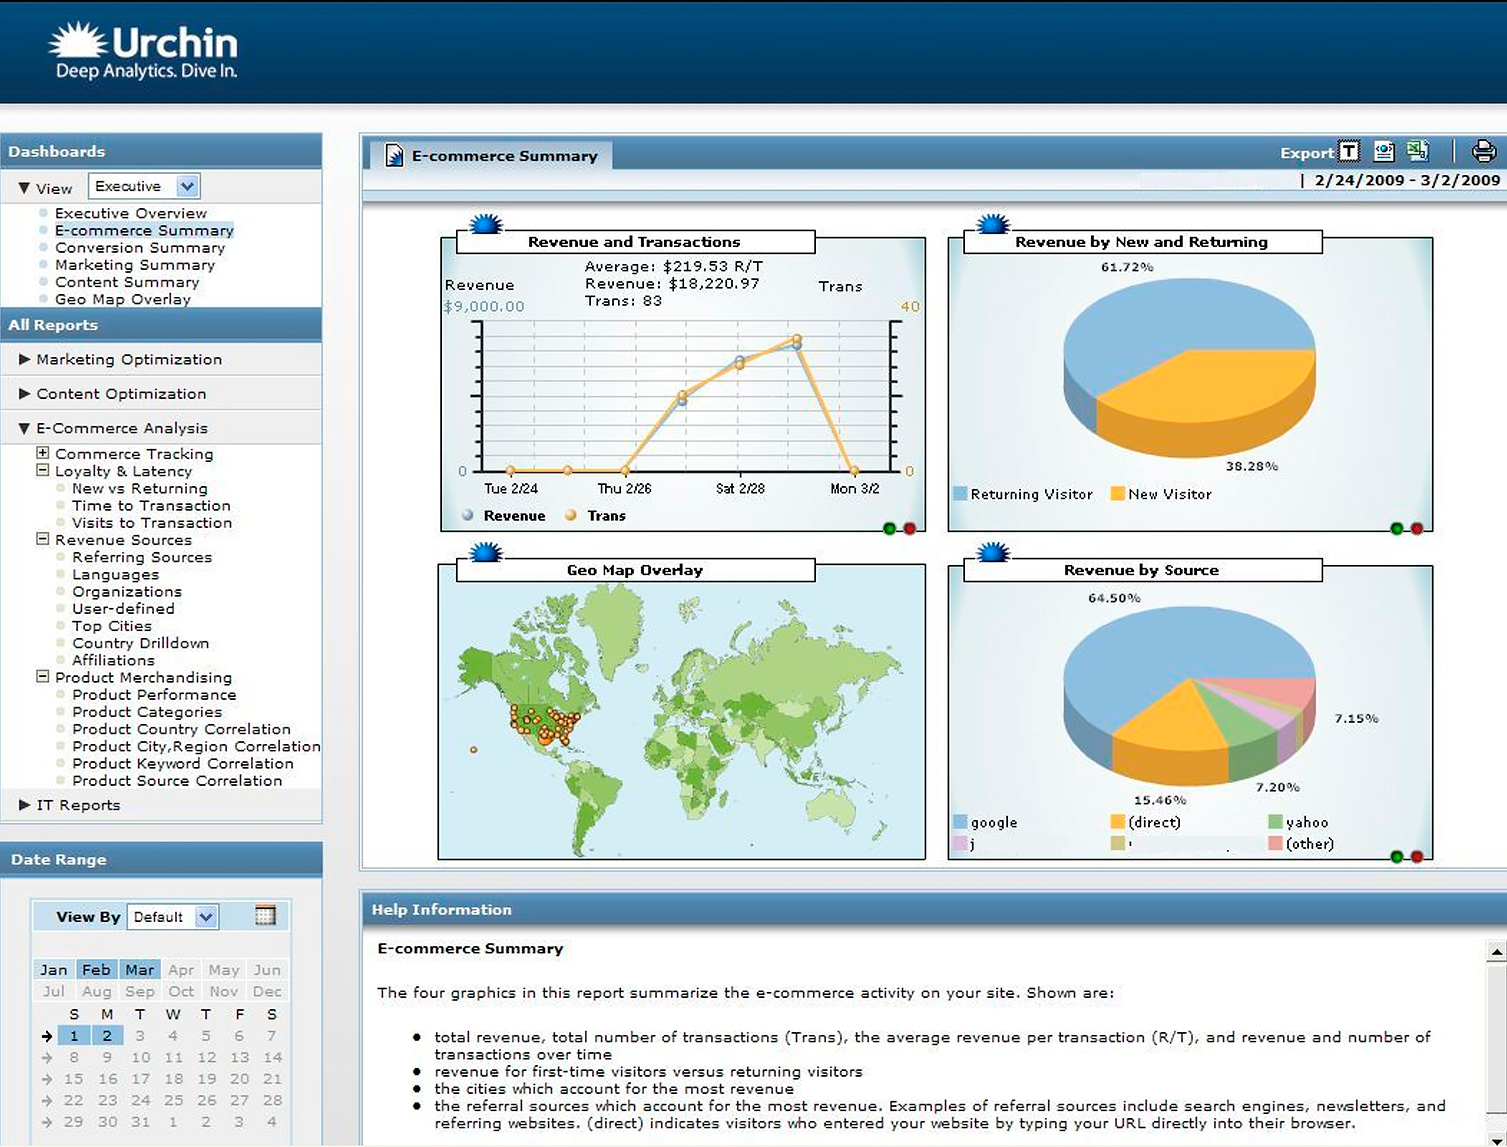Click Help Information scrollbar up arrow
Viewport: 1507px width, 1147px height.
(x=1497, y=952)
